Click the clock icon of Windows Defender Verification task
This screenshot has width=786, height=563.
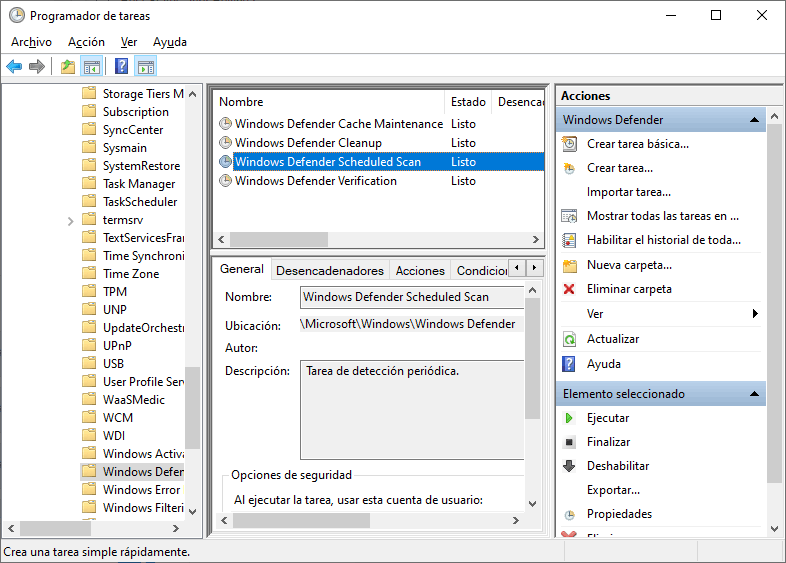226,181
